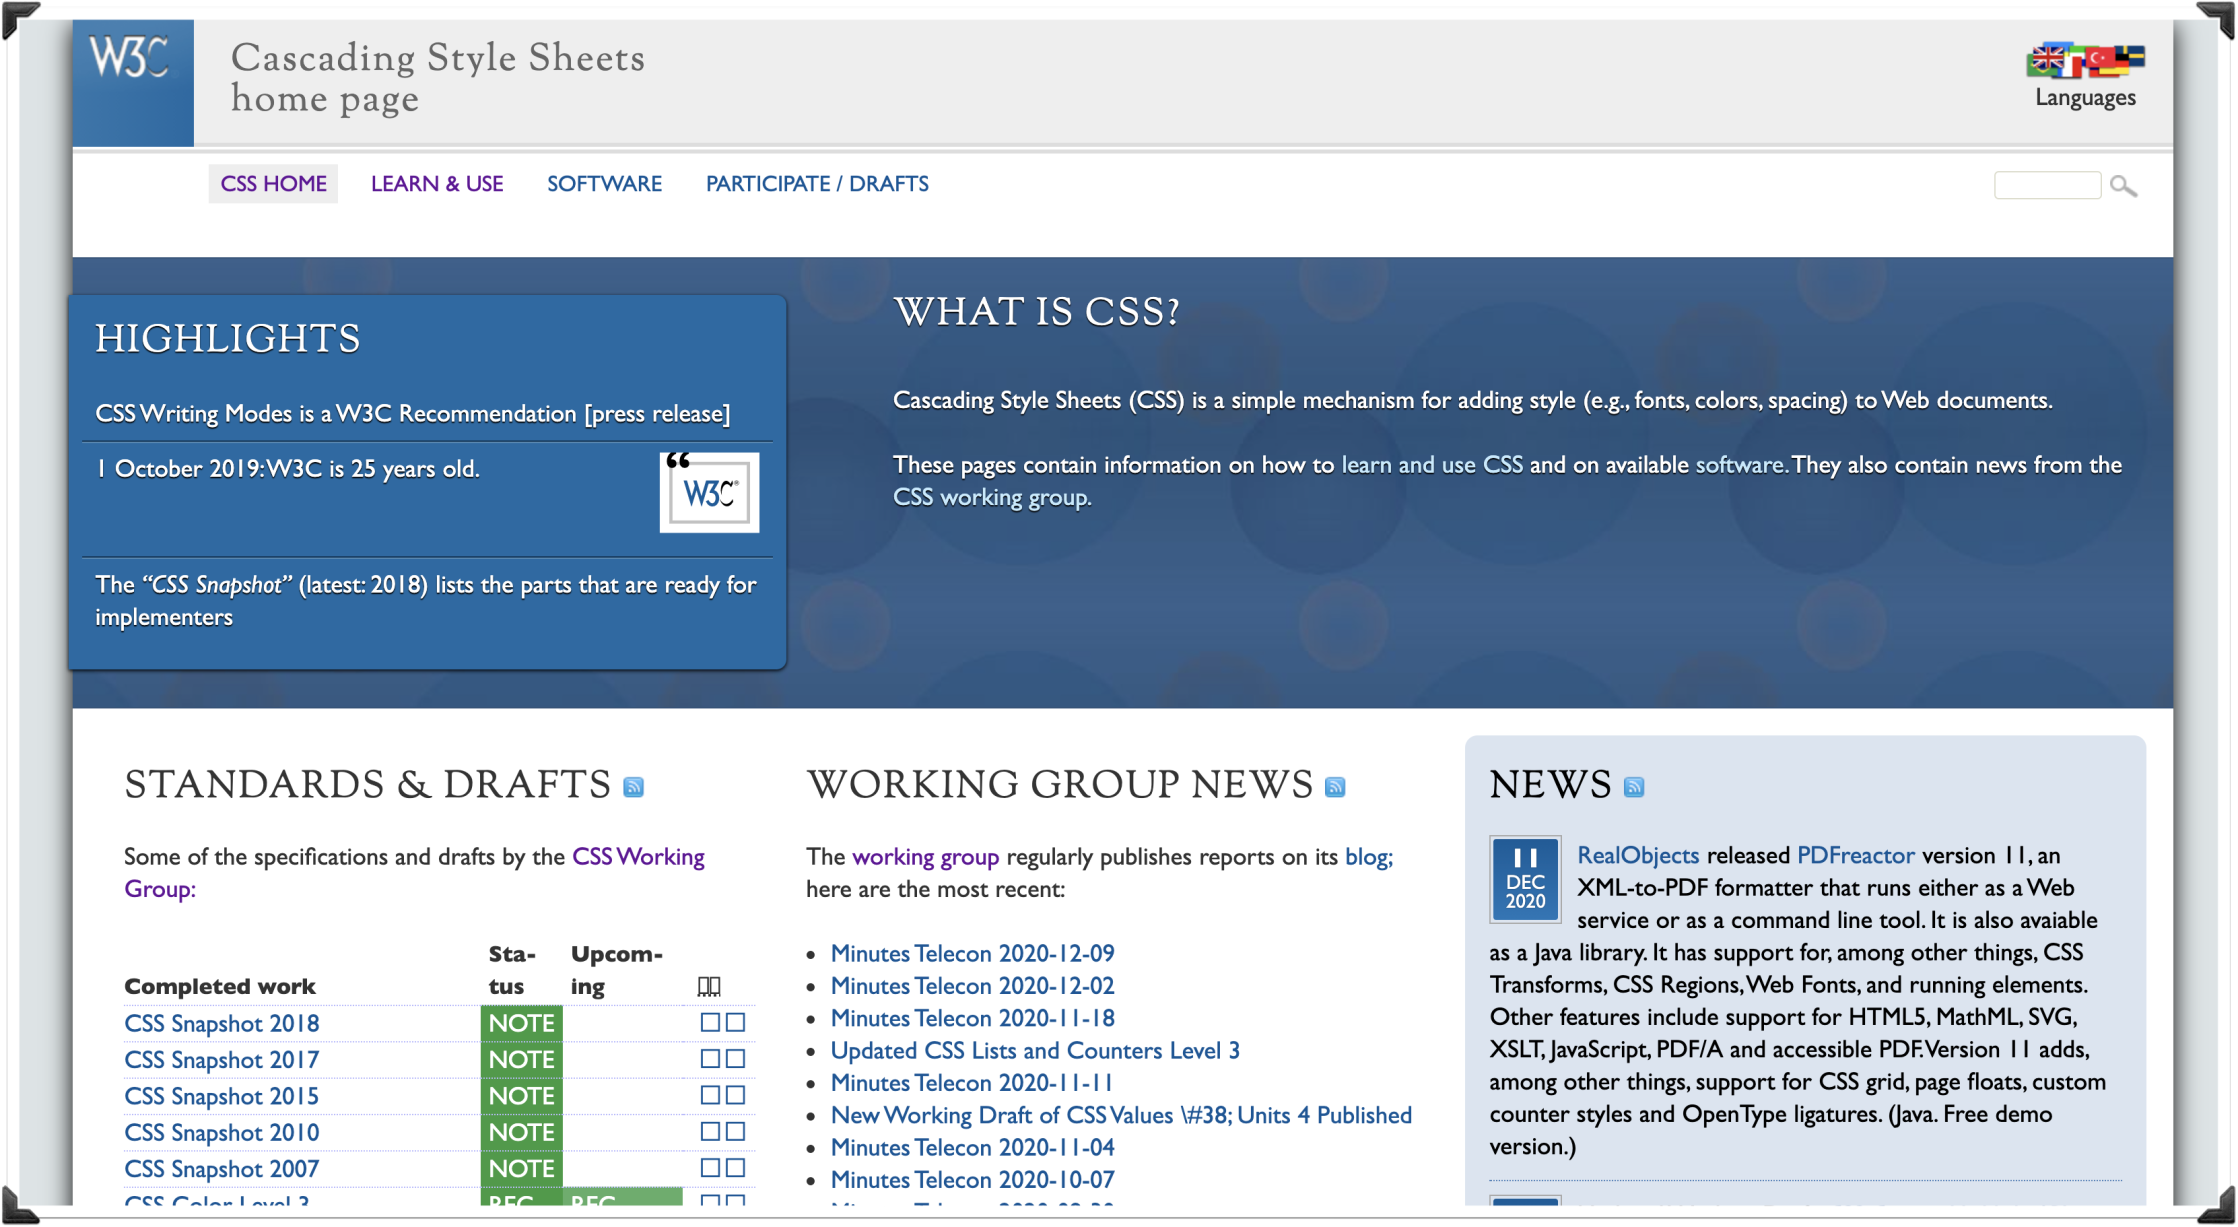Open the Languages flags icon
Screen dimensions: 2238x1227
point(2085,62)
